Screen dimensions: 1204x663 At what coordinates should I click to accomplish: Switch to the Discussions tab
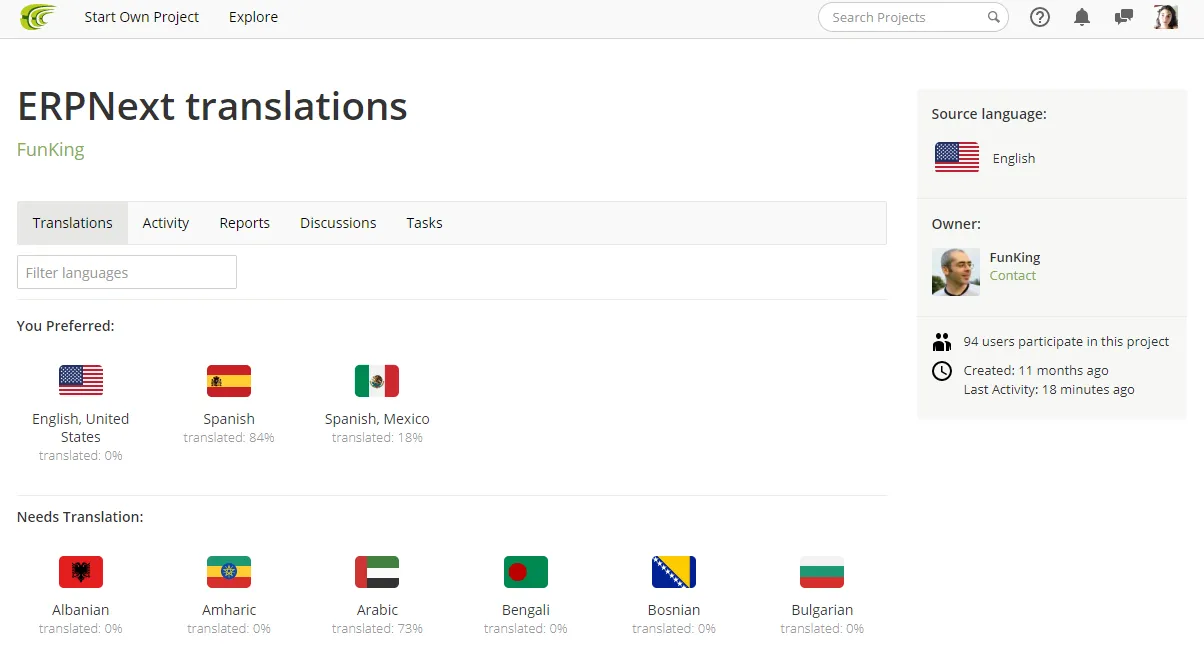pos(338,223)
